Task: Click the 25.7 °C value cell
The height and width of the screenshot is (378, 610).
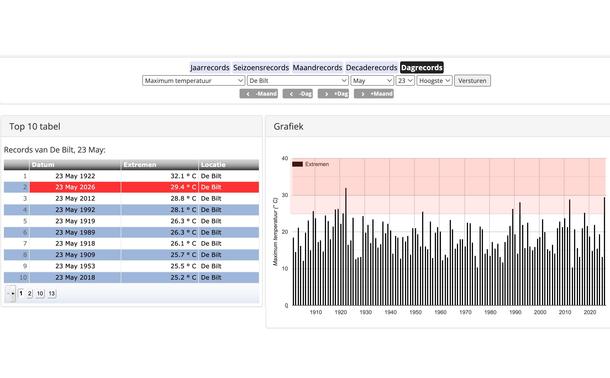Action: [160, 255]
